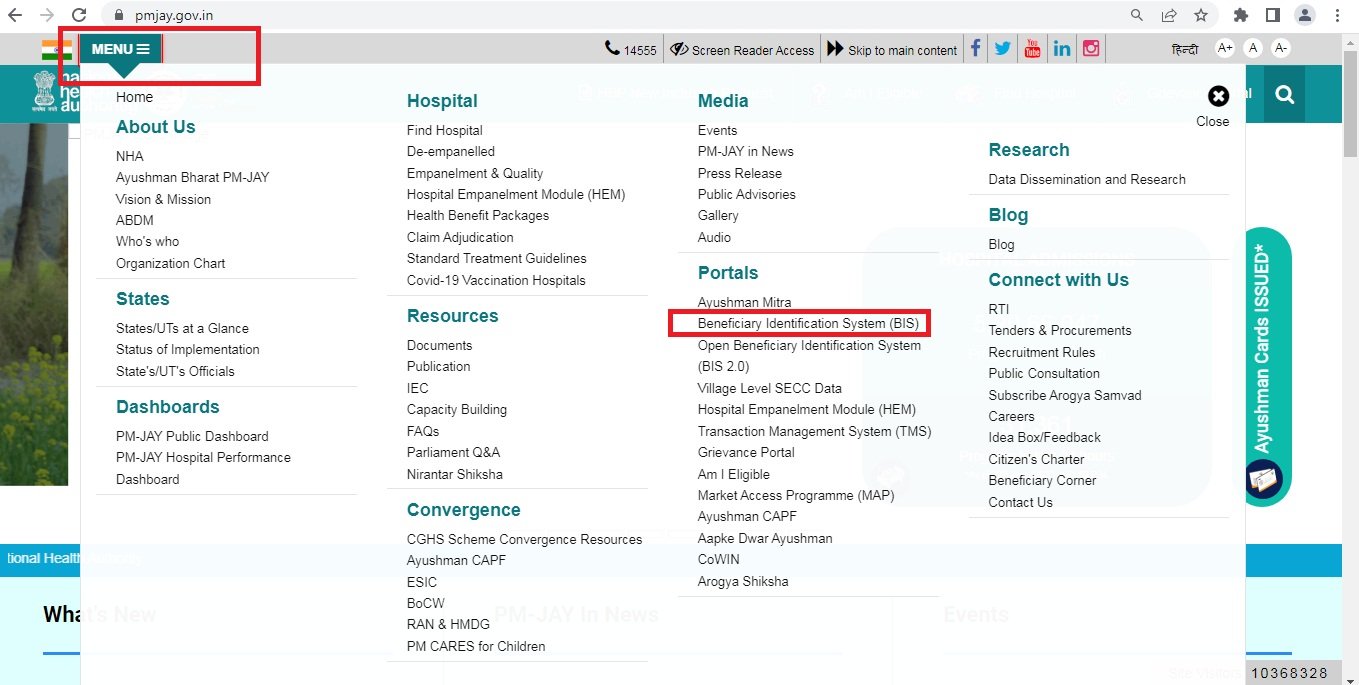Image resolution: width=1359 pixels, height=685 pixels.
Task: Open the Chrome three-dot menu
Action: 1338,15
